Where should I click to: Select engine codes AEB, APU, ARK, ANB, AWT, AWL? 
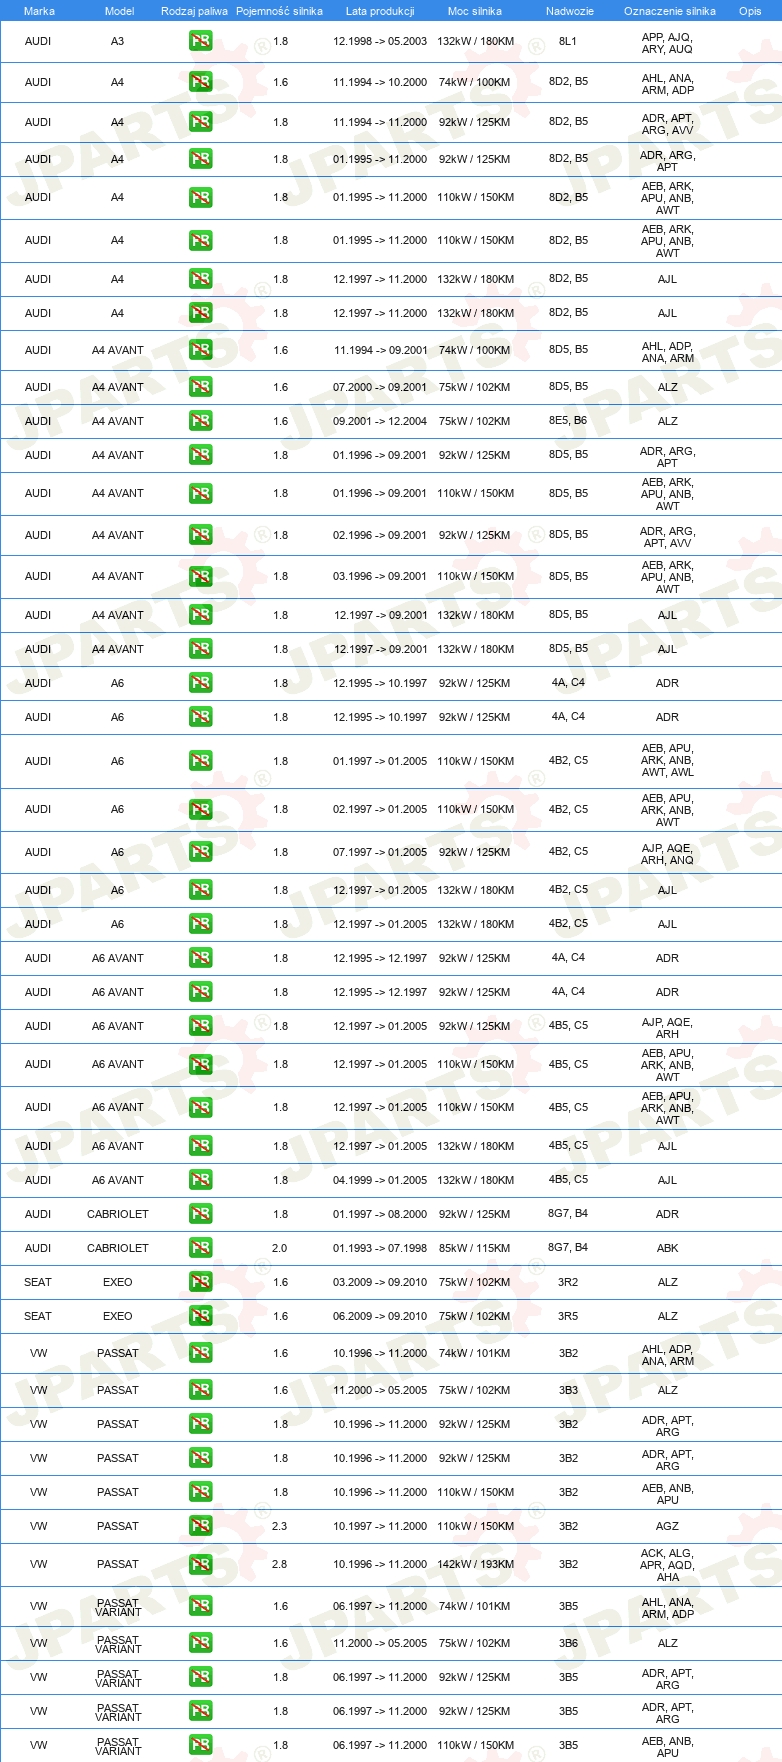pos(667,760)
